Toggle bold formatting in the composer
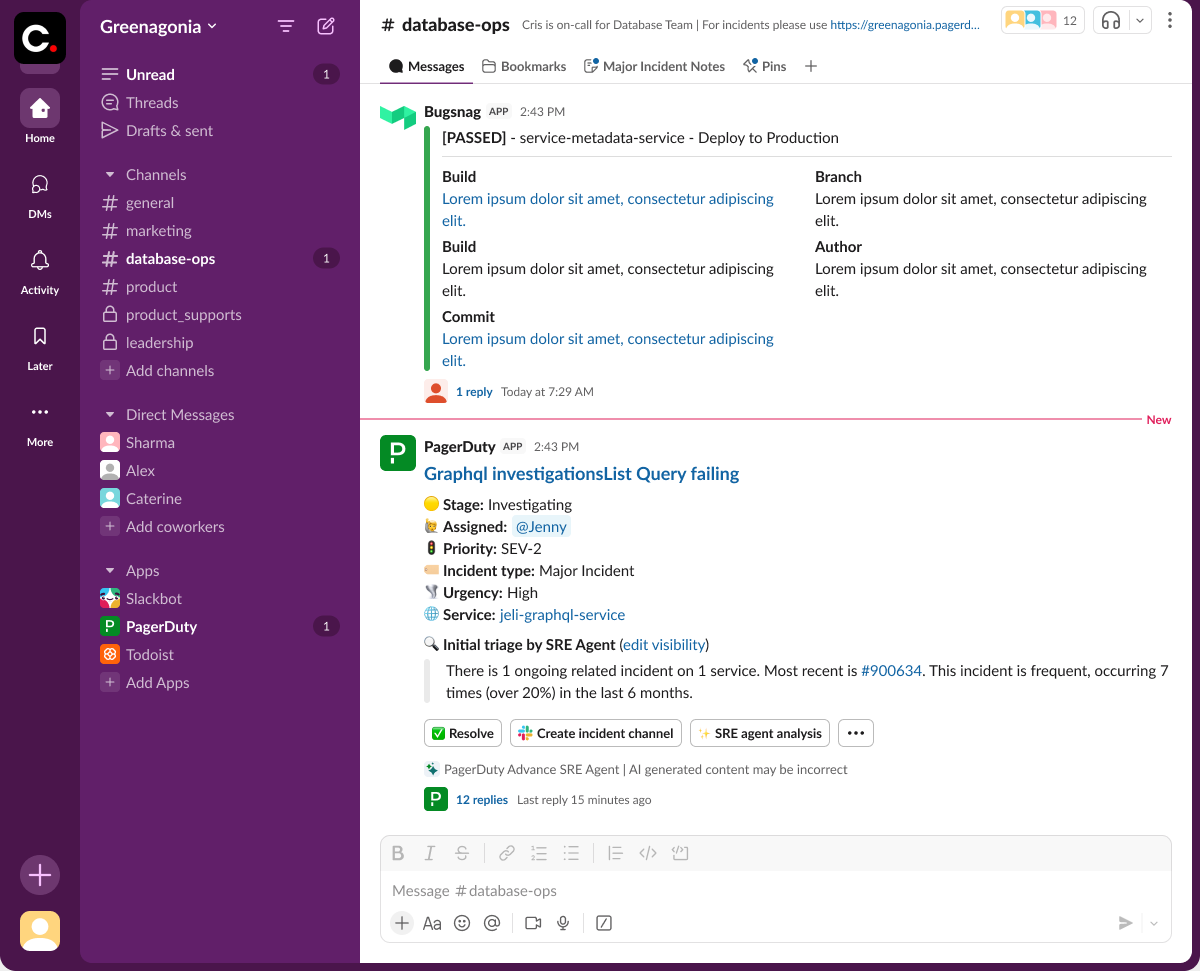Viewport: 1200px width, 971px height. [397, 852]
